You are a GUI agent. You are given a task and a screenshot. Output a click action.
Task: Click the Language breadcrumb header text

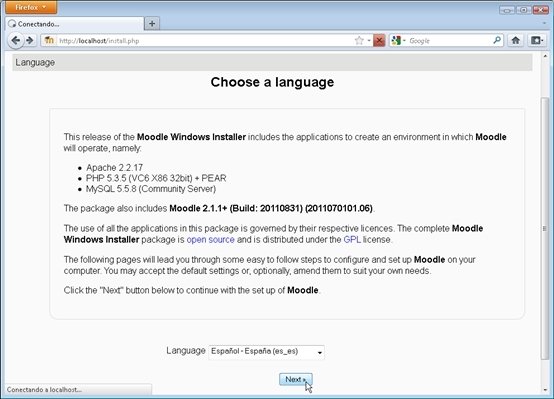coord(35,63)
